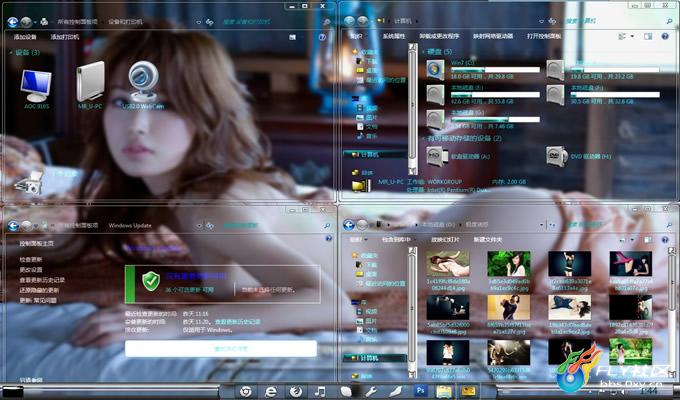
Task: Open 控制面板主页 link in Windows Update
Action: pyautogui.click(x=36, y=244)
